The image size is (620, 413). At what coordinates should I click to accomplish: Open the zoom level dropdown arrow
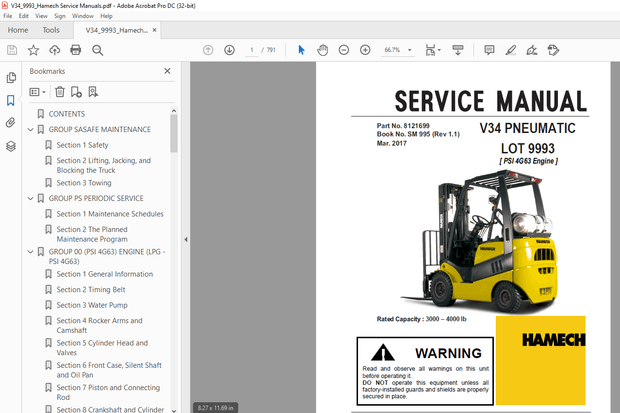410,50
